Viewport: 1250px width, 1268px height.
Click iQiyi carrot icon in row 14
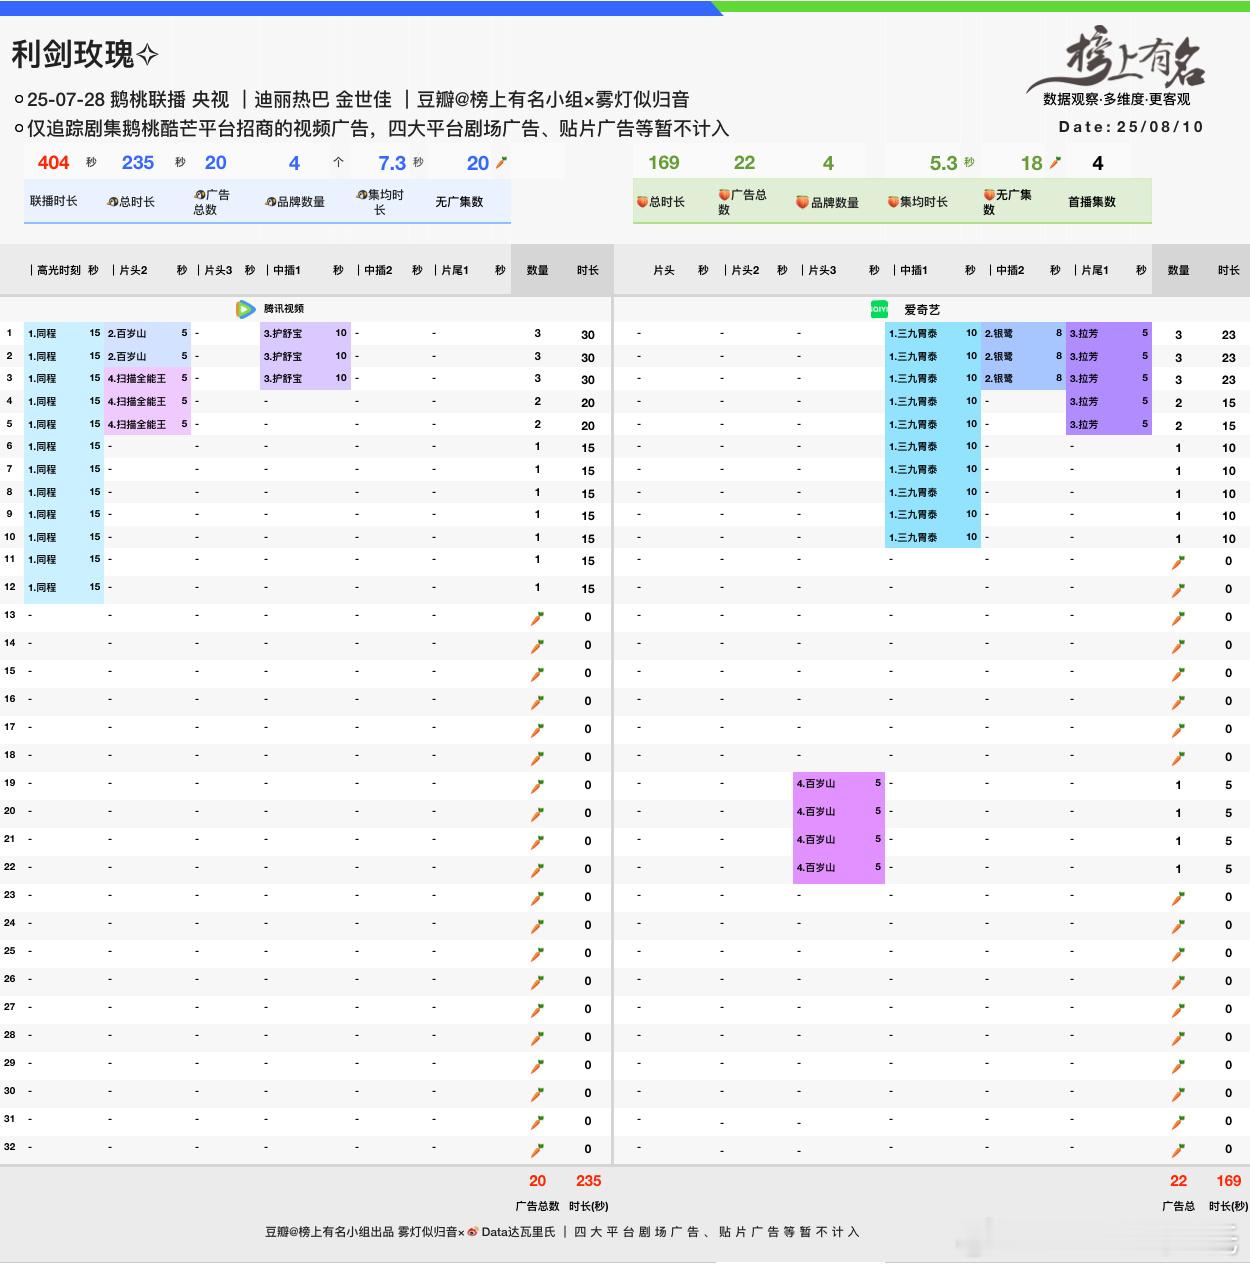point(1178,646)
